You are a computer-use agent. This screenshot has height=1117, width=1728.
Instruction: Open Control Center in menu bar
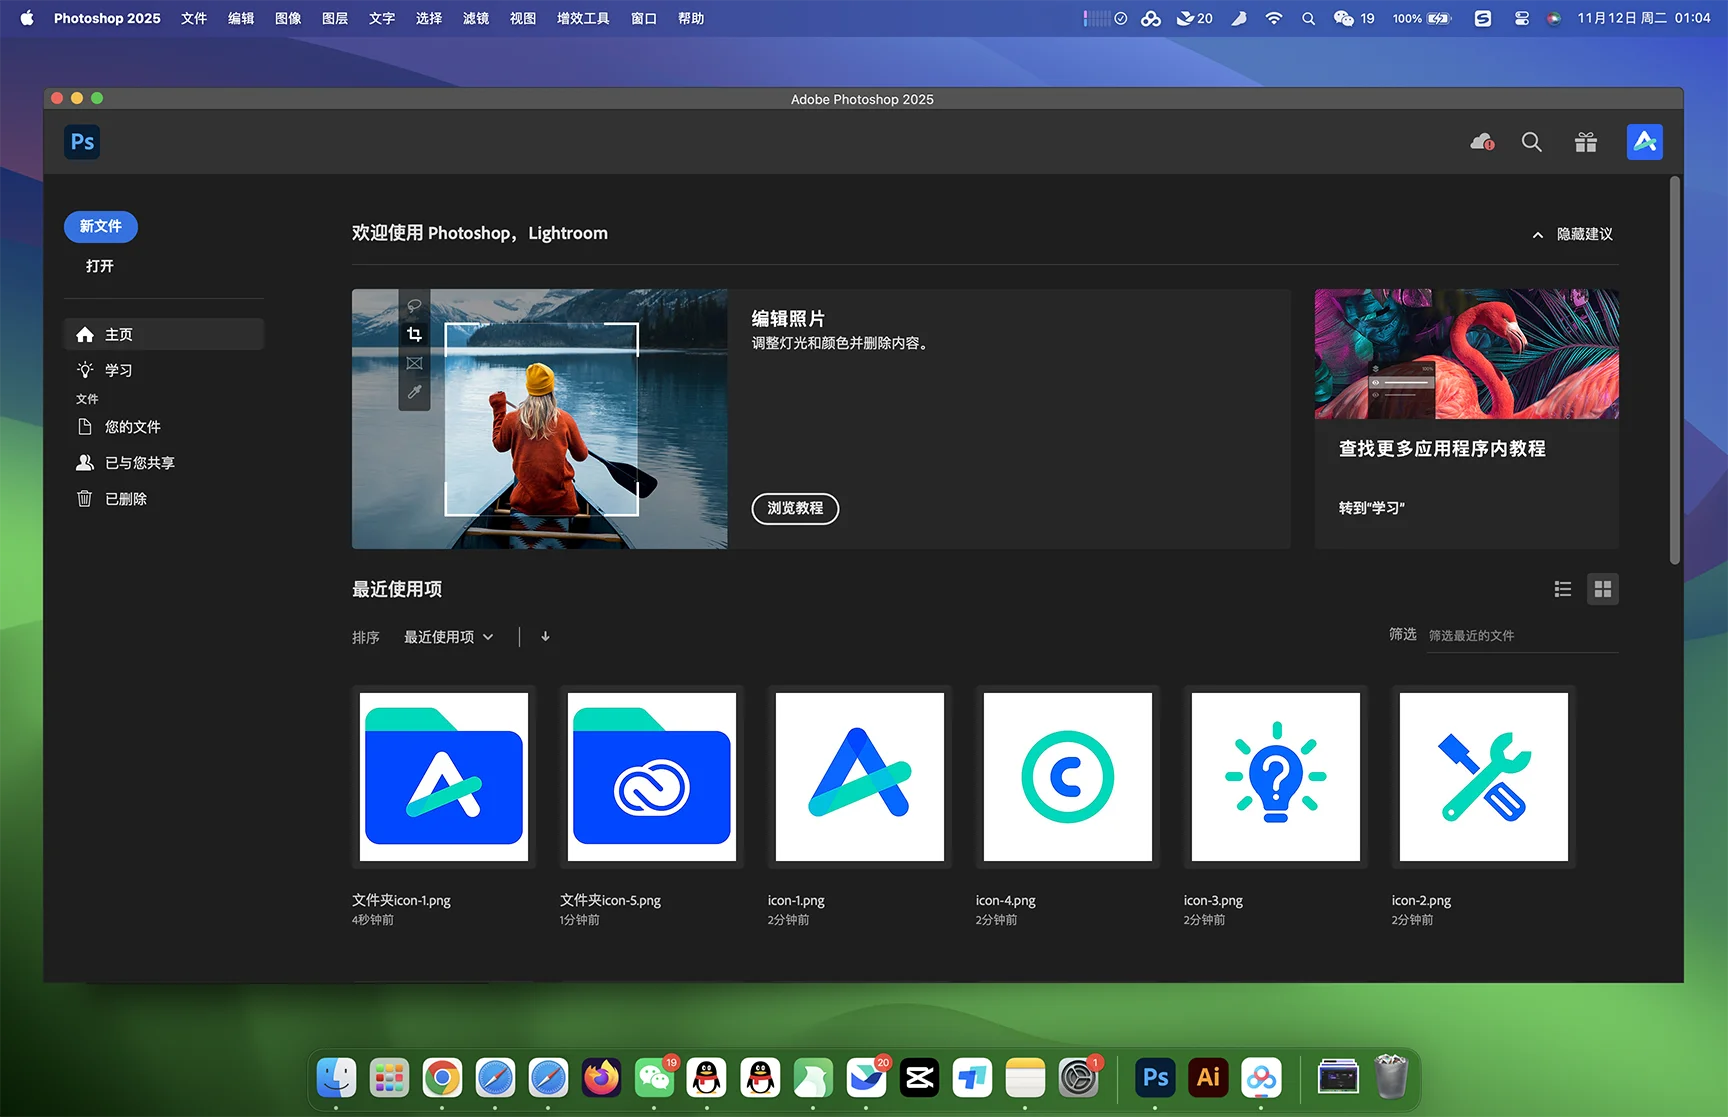tap(1522, 18)
